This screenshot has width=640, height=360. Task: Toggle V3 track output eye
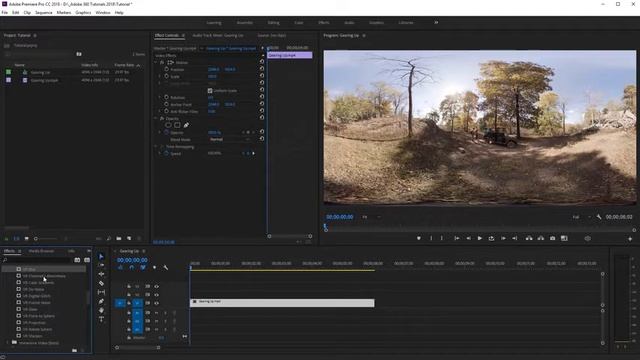coord(156,287)
